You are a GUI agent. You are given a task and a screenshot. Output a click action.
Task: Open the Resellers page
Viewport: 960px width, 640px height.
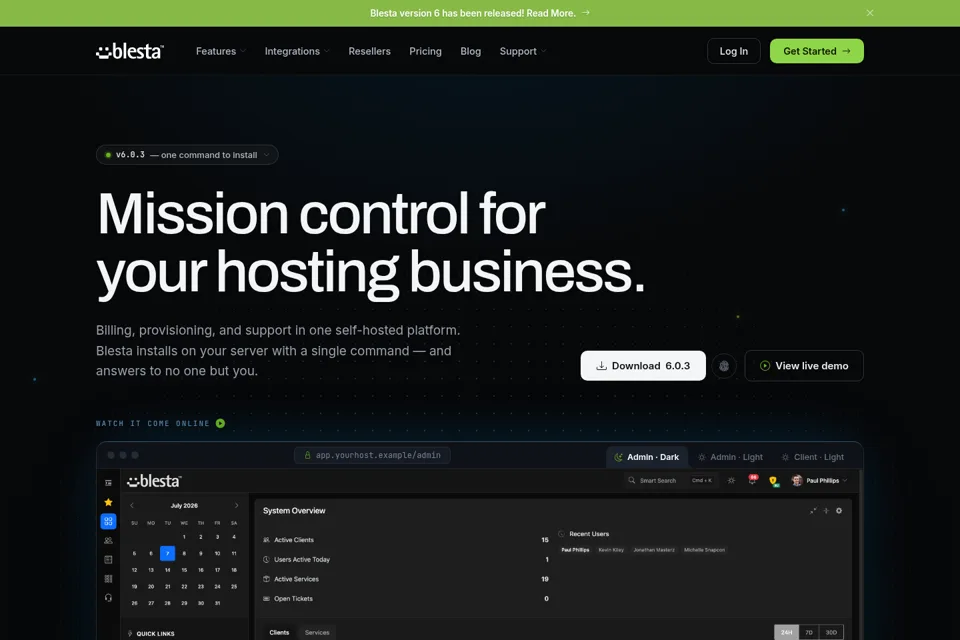pyautogui.click(x=369, y=51)
